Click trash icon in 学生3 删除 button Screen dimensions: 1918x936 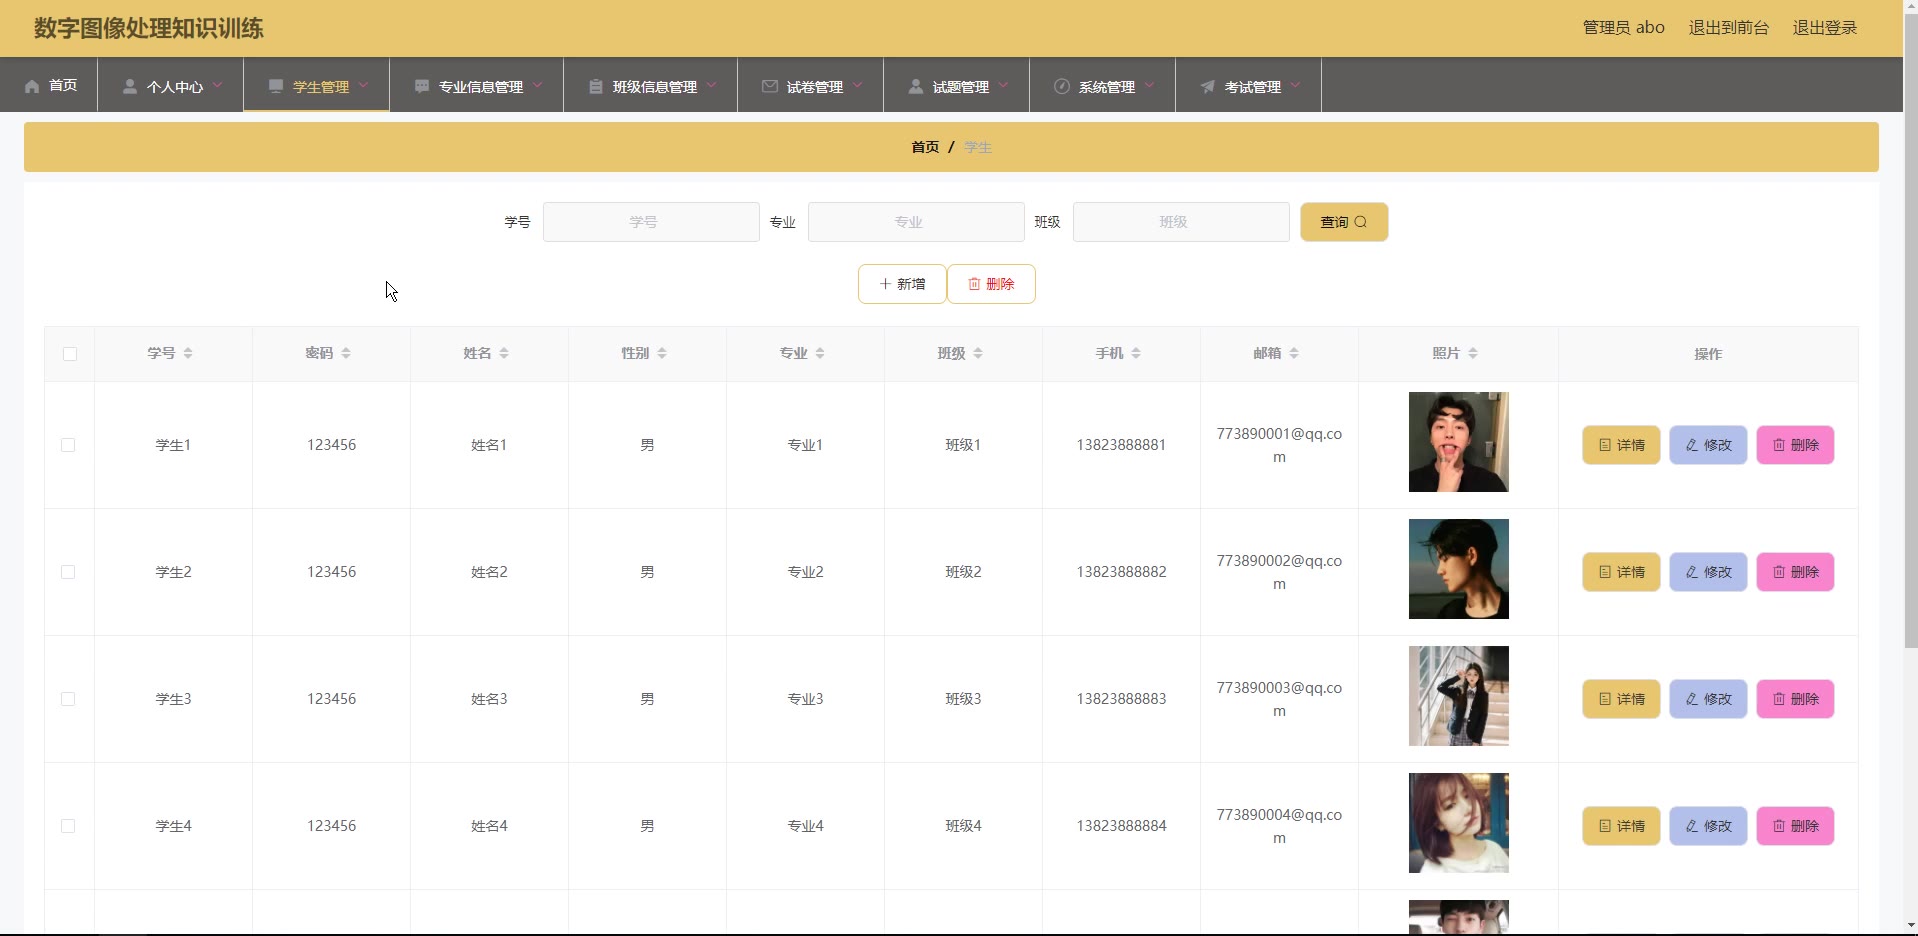point(1779,699)
